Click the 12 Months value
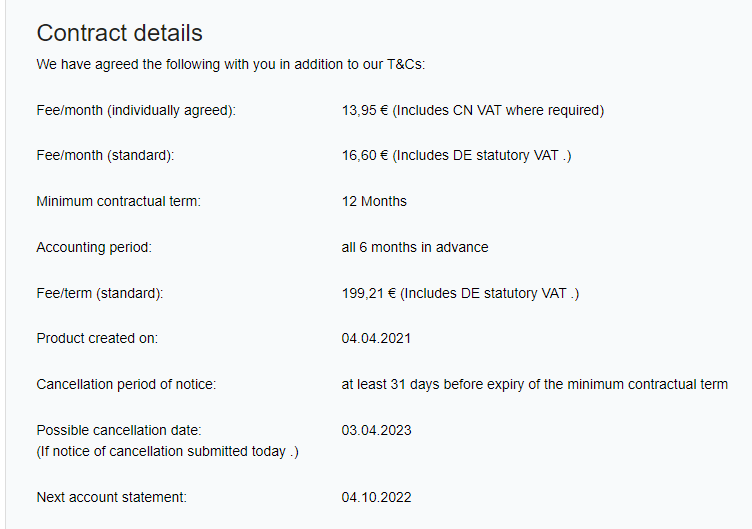 coord(374,201)
